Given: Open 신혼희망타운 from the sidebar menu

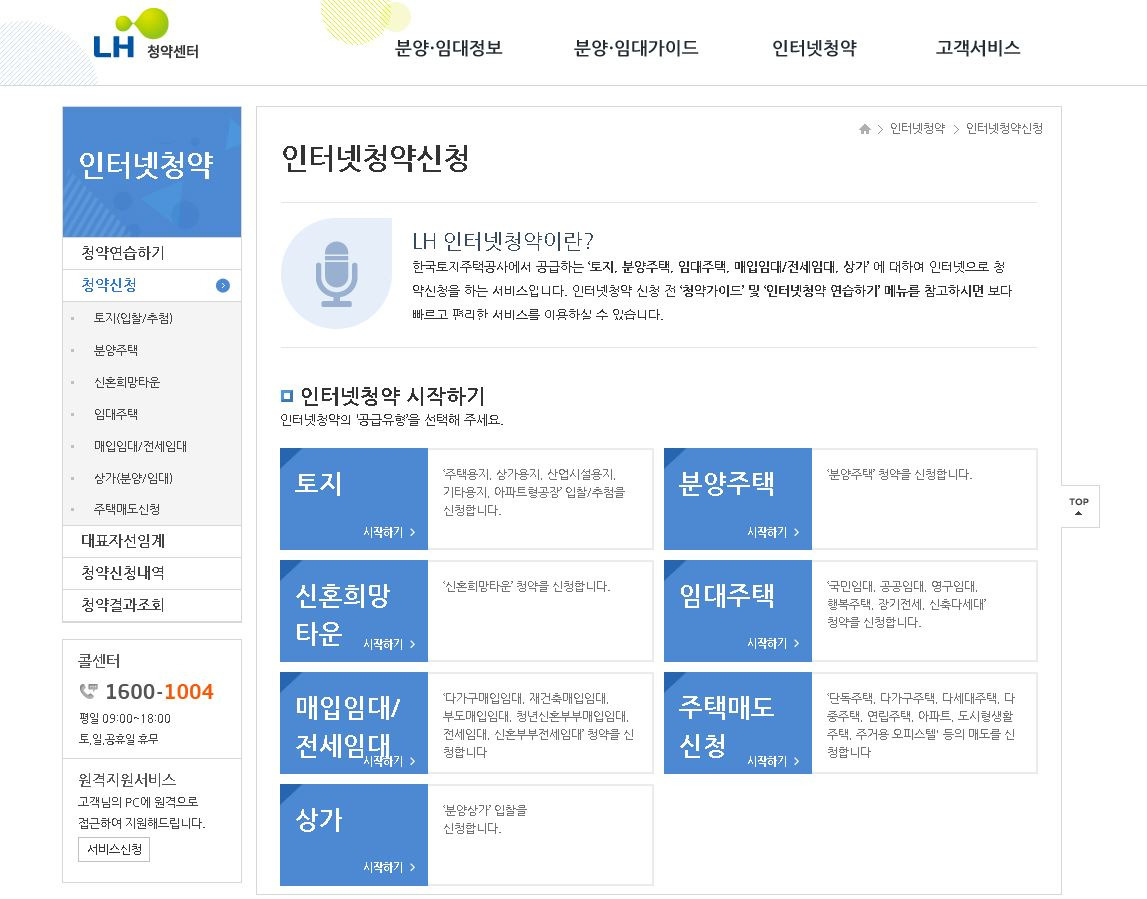Looking at the screenshot, I should (x=130, y=381).
